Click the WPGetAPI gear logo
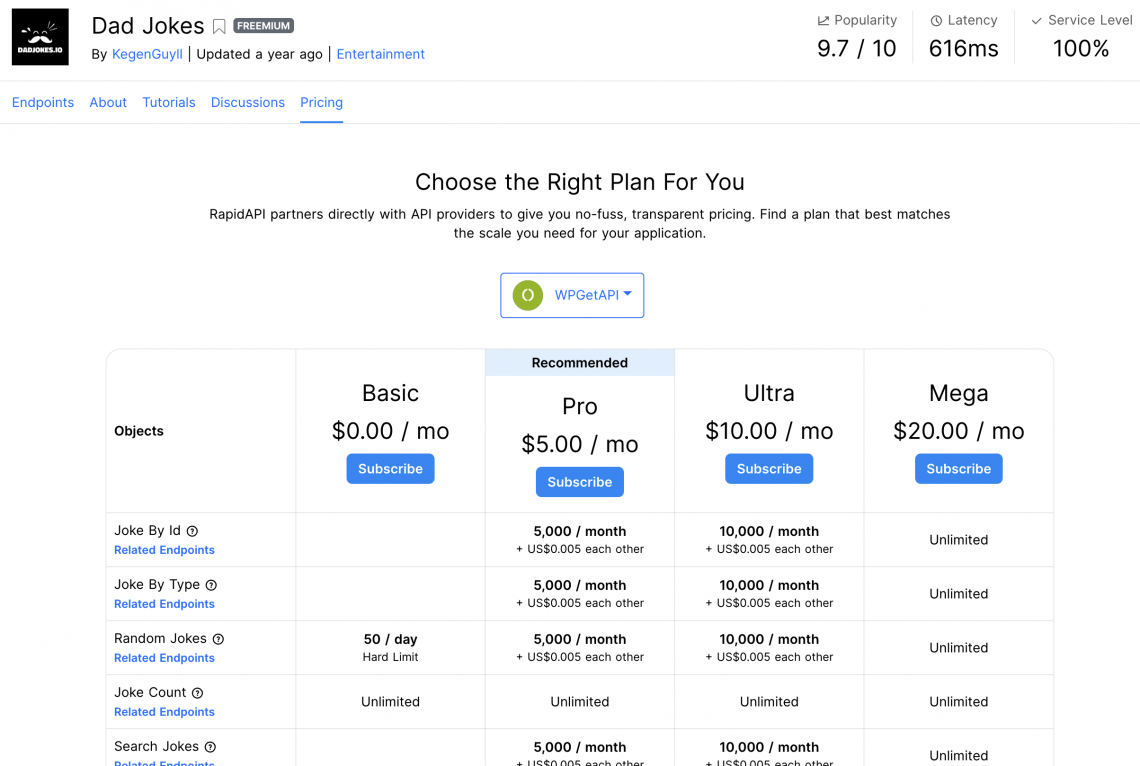The image size is (1140, 766). (x=527, y=295)
